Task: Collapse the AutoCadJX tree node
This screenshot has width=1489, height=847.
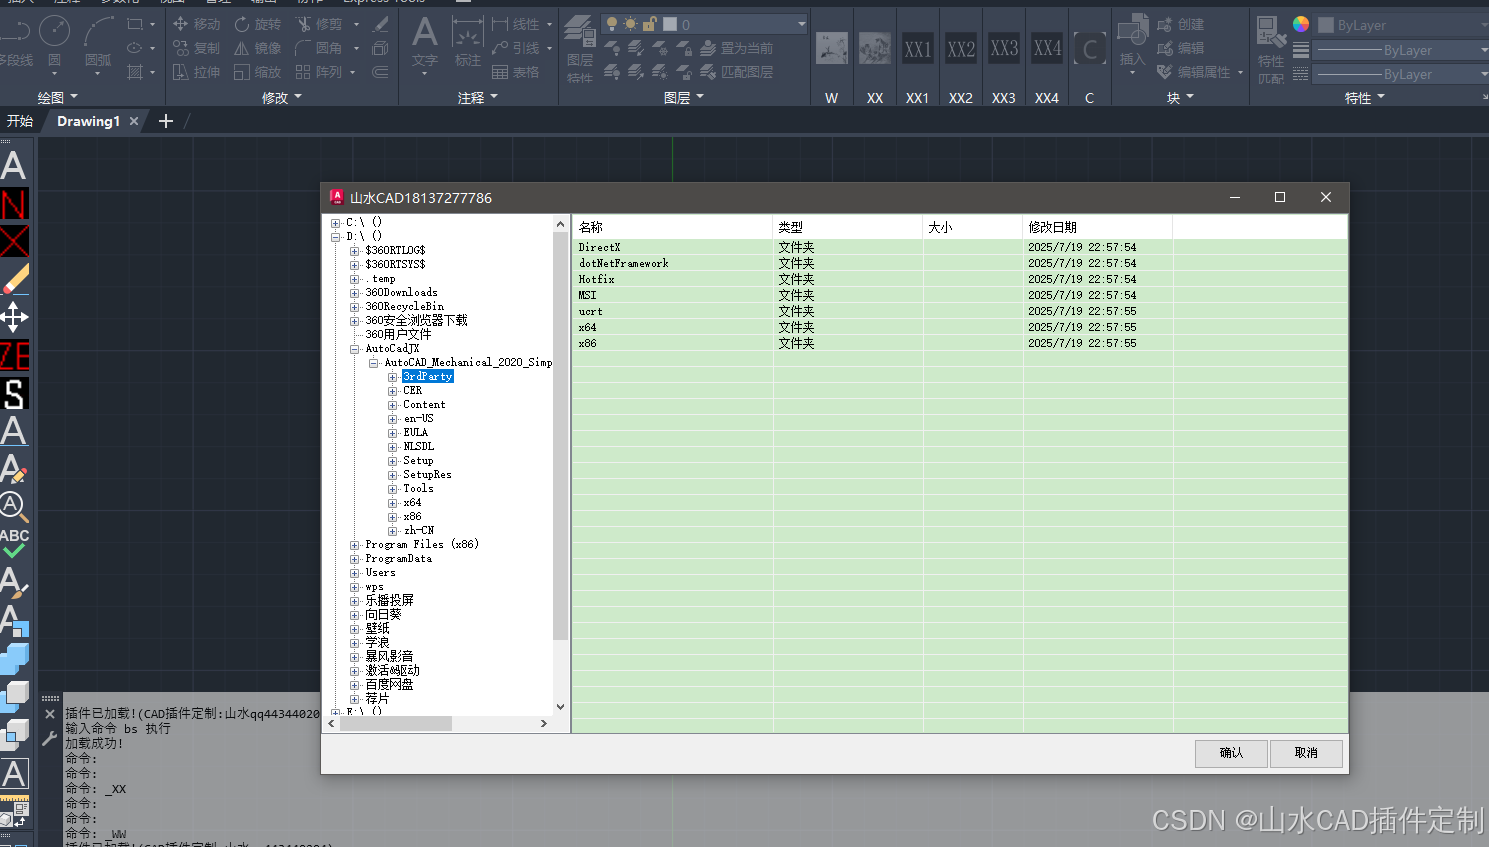Action: coord(355,349)
